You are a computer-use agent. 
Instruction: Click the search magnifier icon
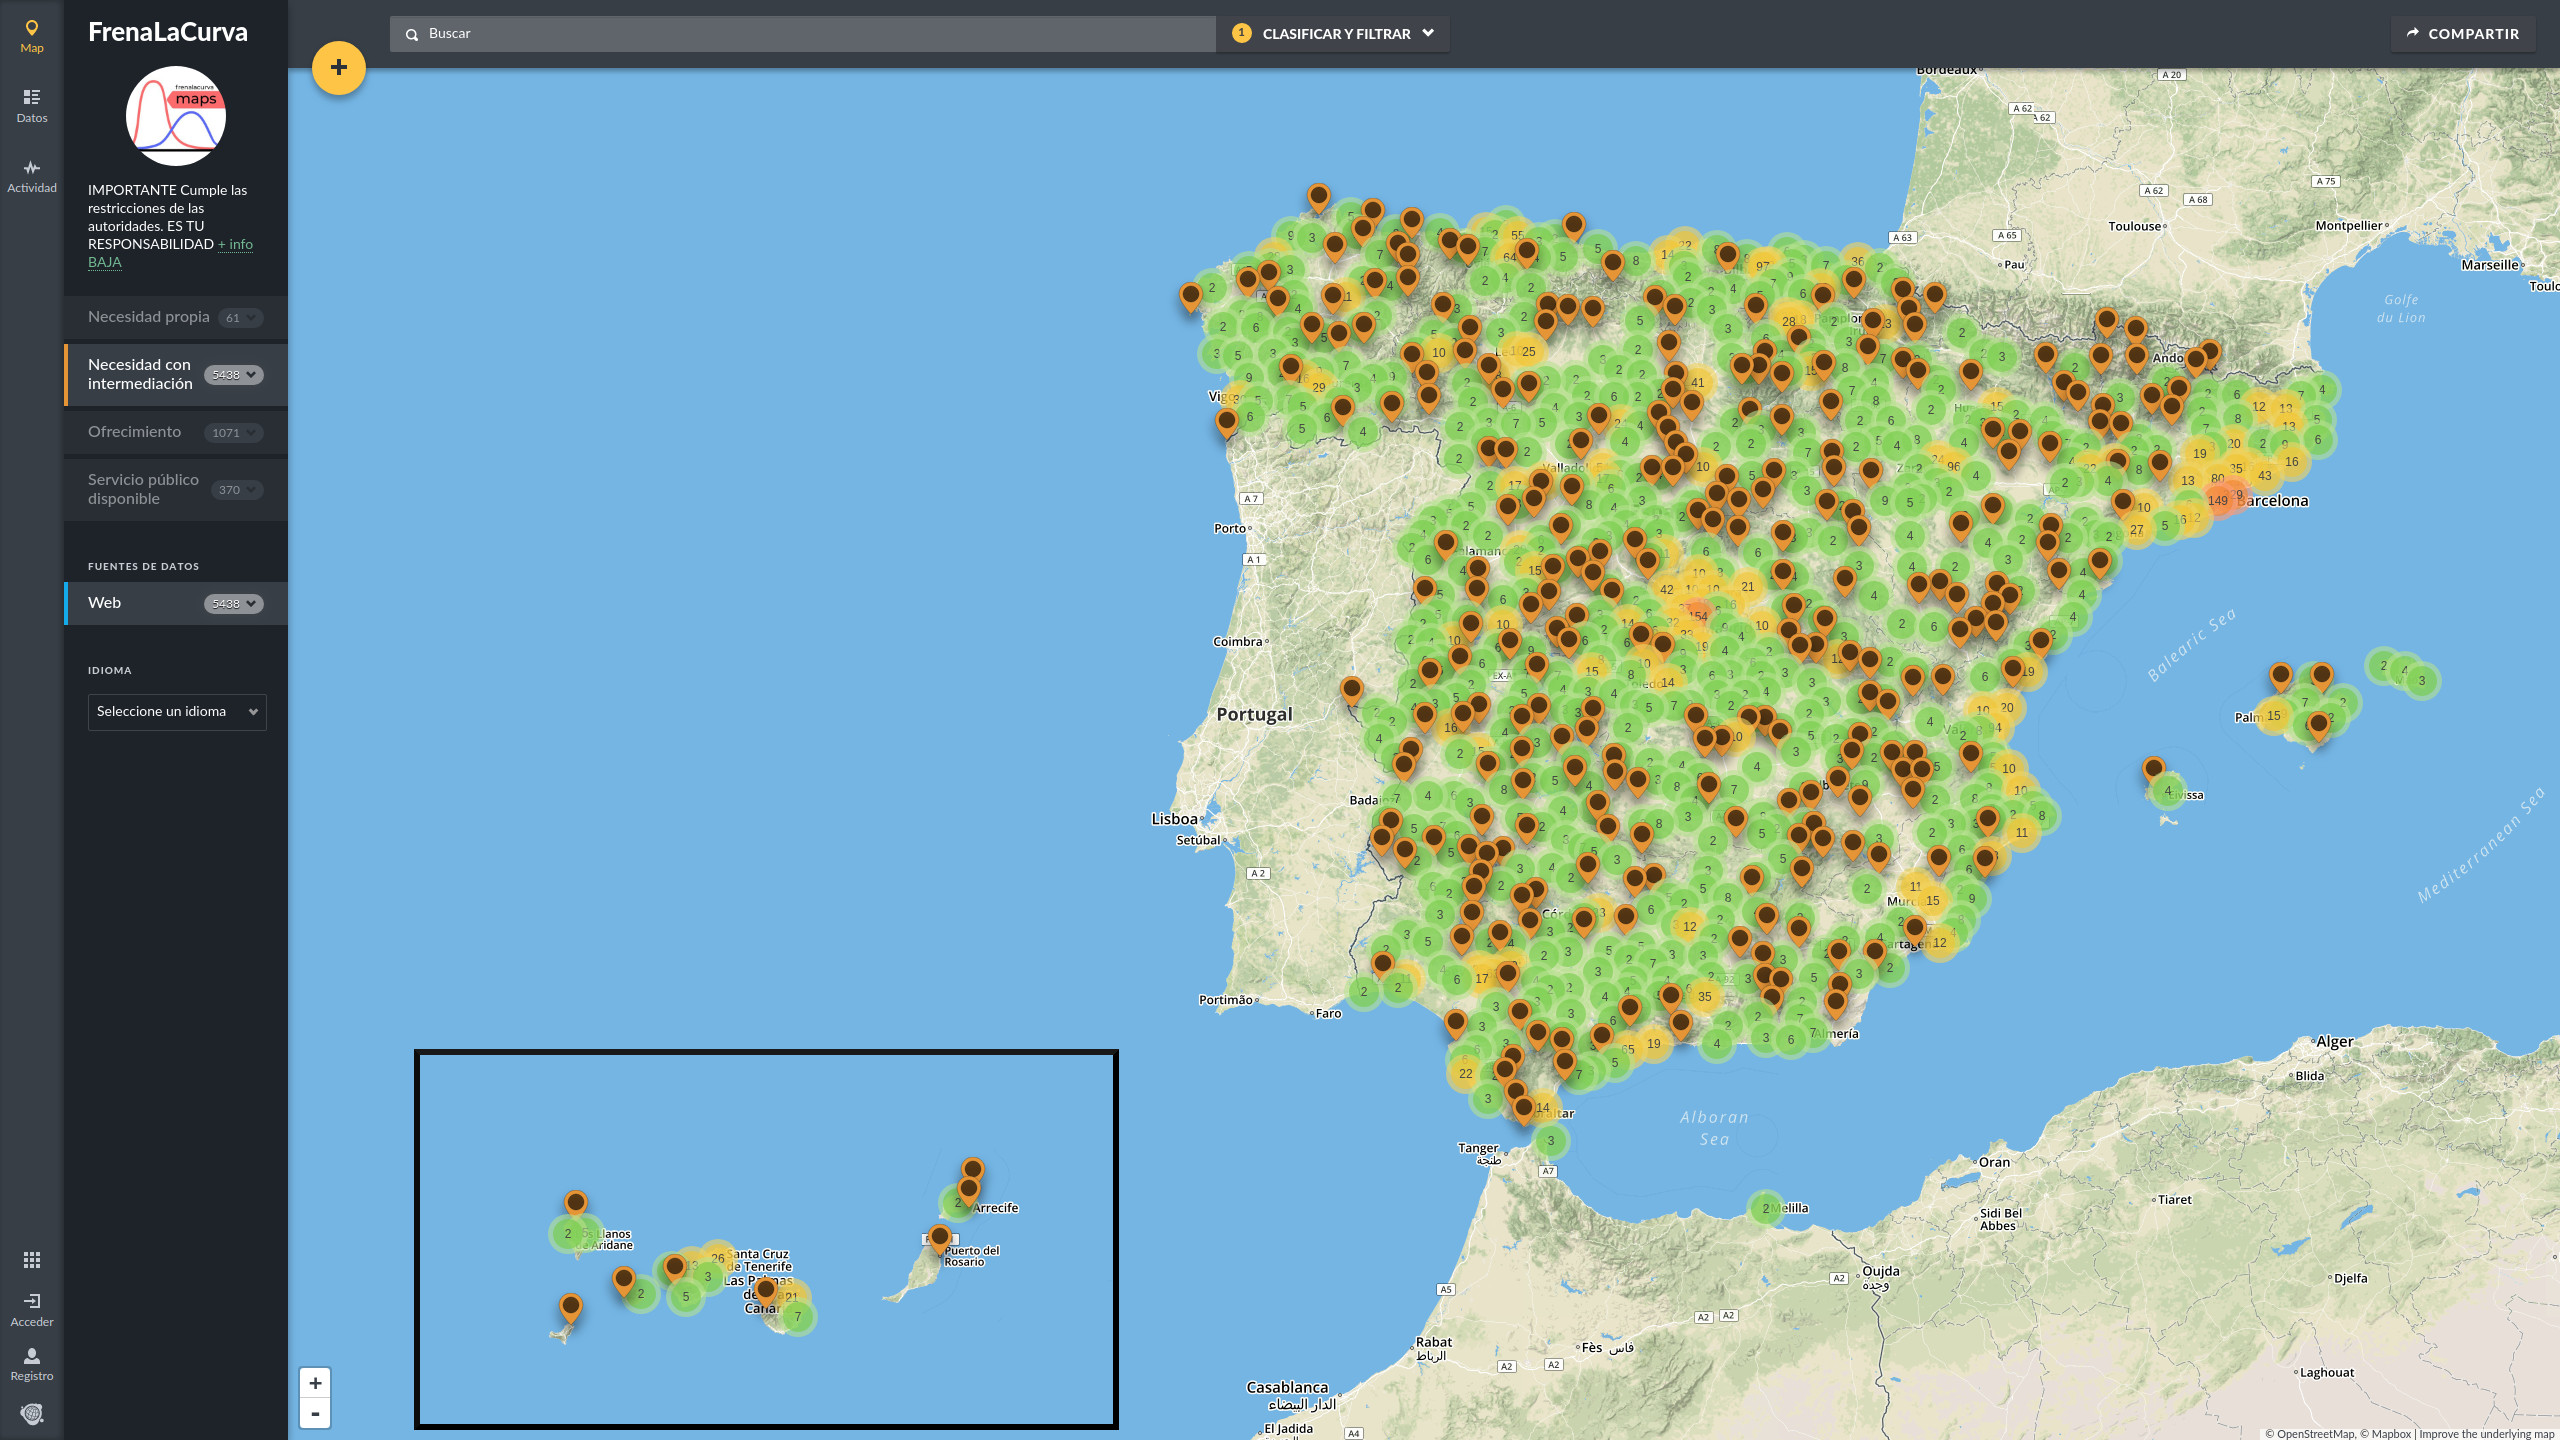411,34
